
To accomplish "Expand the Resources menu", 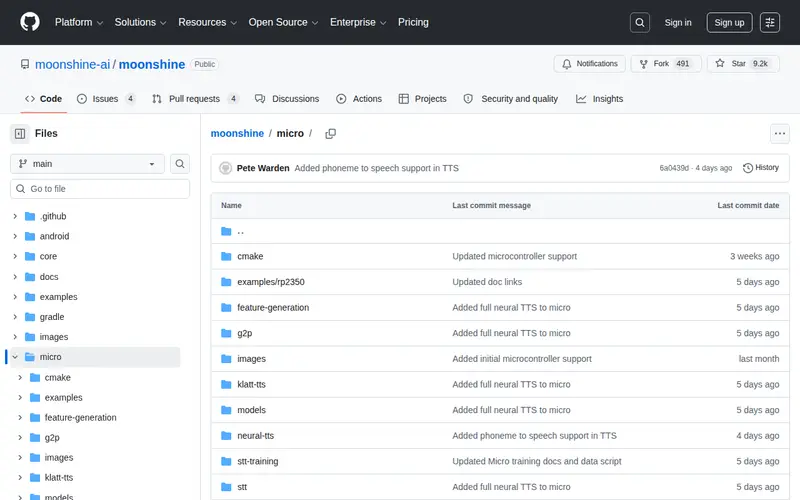I will coord(207,22).
